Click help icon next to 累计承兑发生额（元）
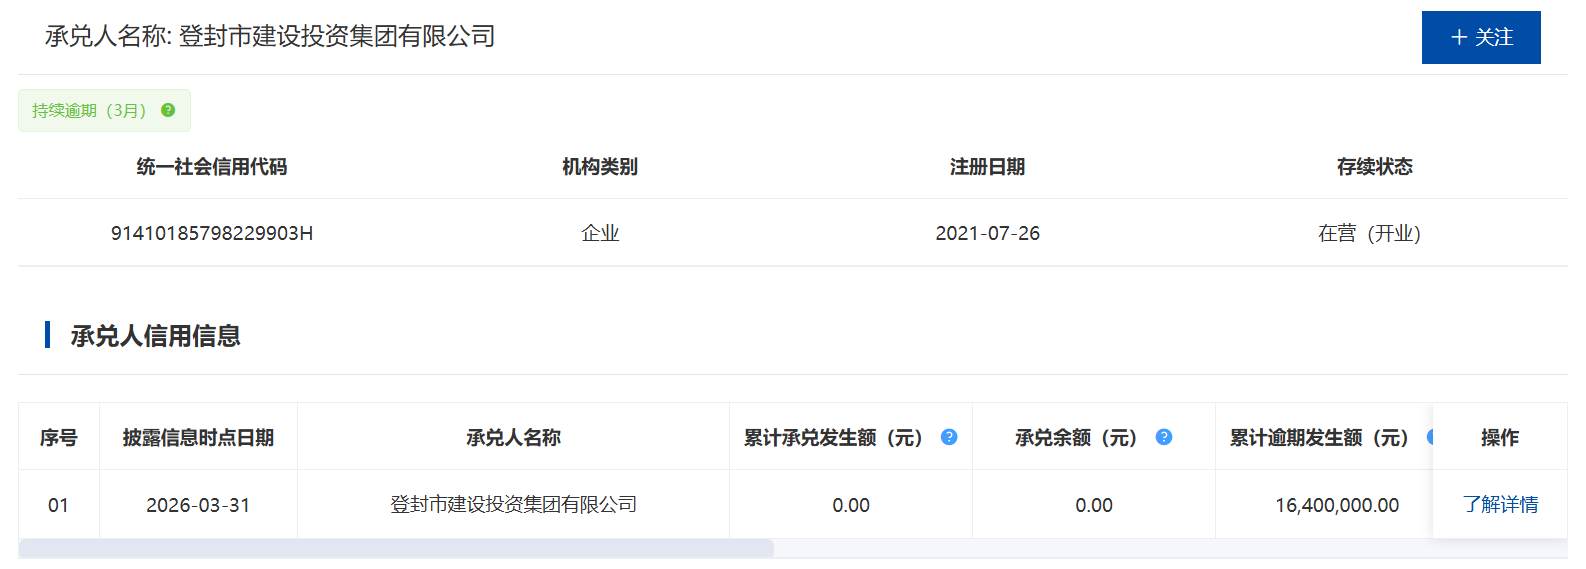1586x569 pixels. [949, 437]
